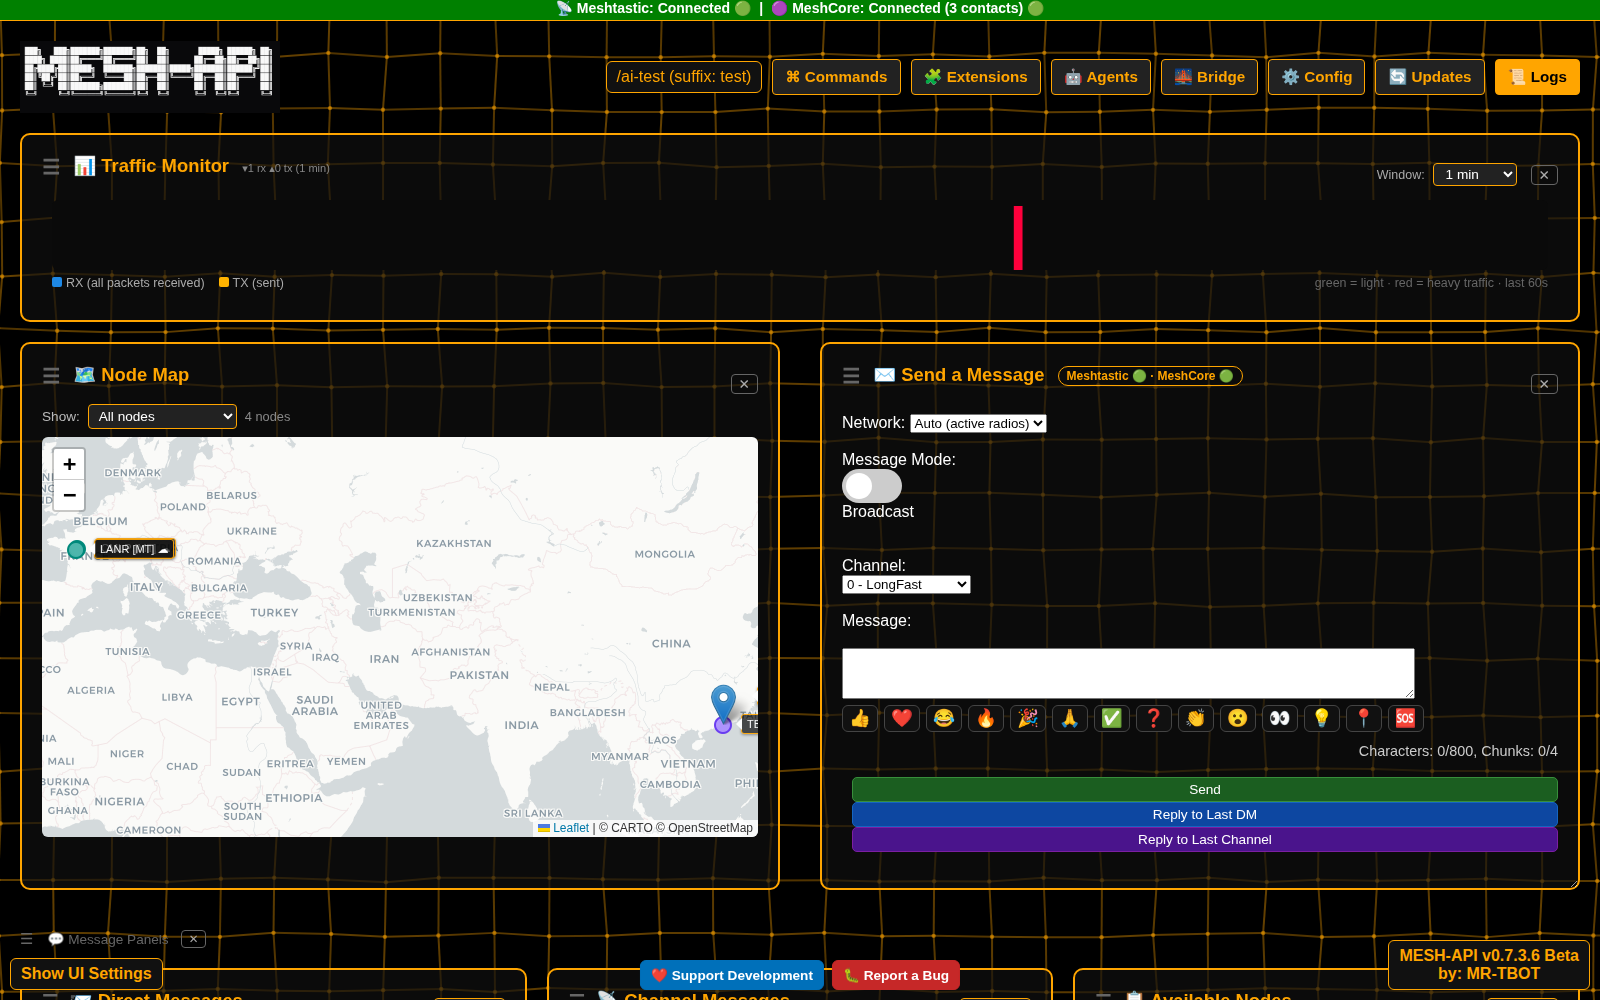Close the Send a Message panel

1544,384
